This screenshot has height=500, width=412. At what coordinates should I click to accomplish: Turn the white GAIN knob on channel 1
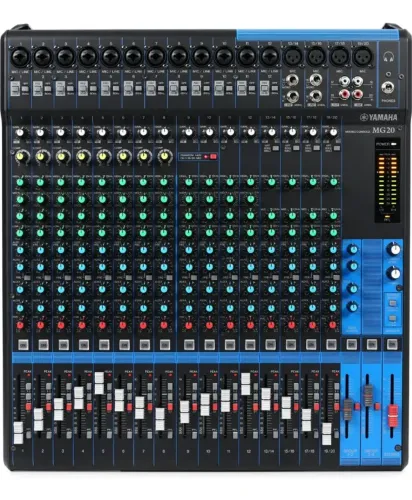click(x=20, y=132)
